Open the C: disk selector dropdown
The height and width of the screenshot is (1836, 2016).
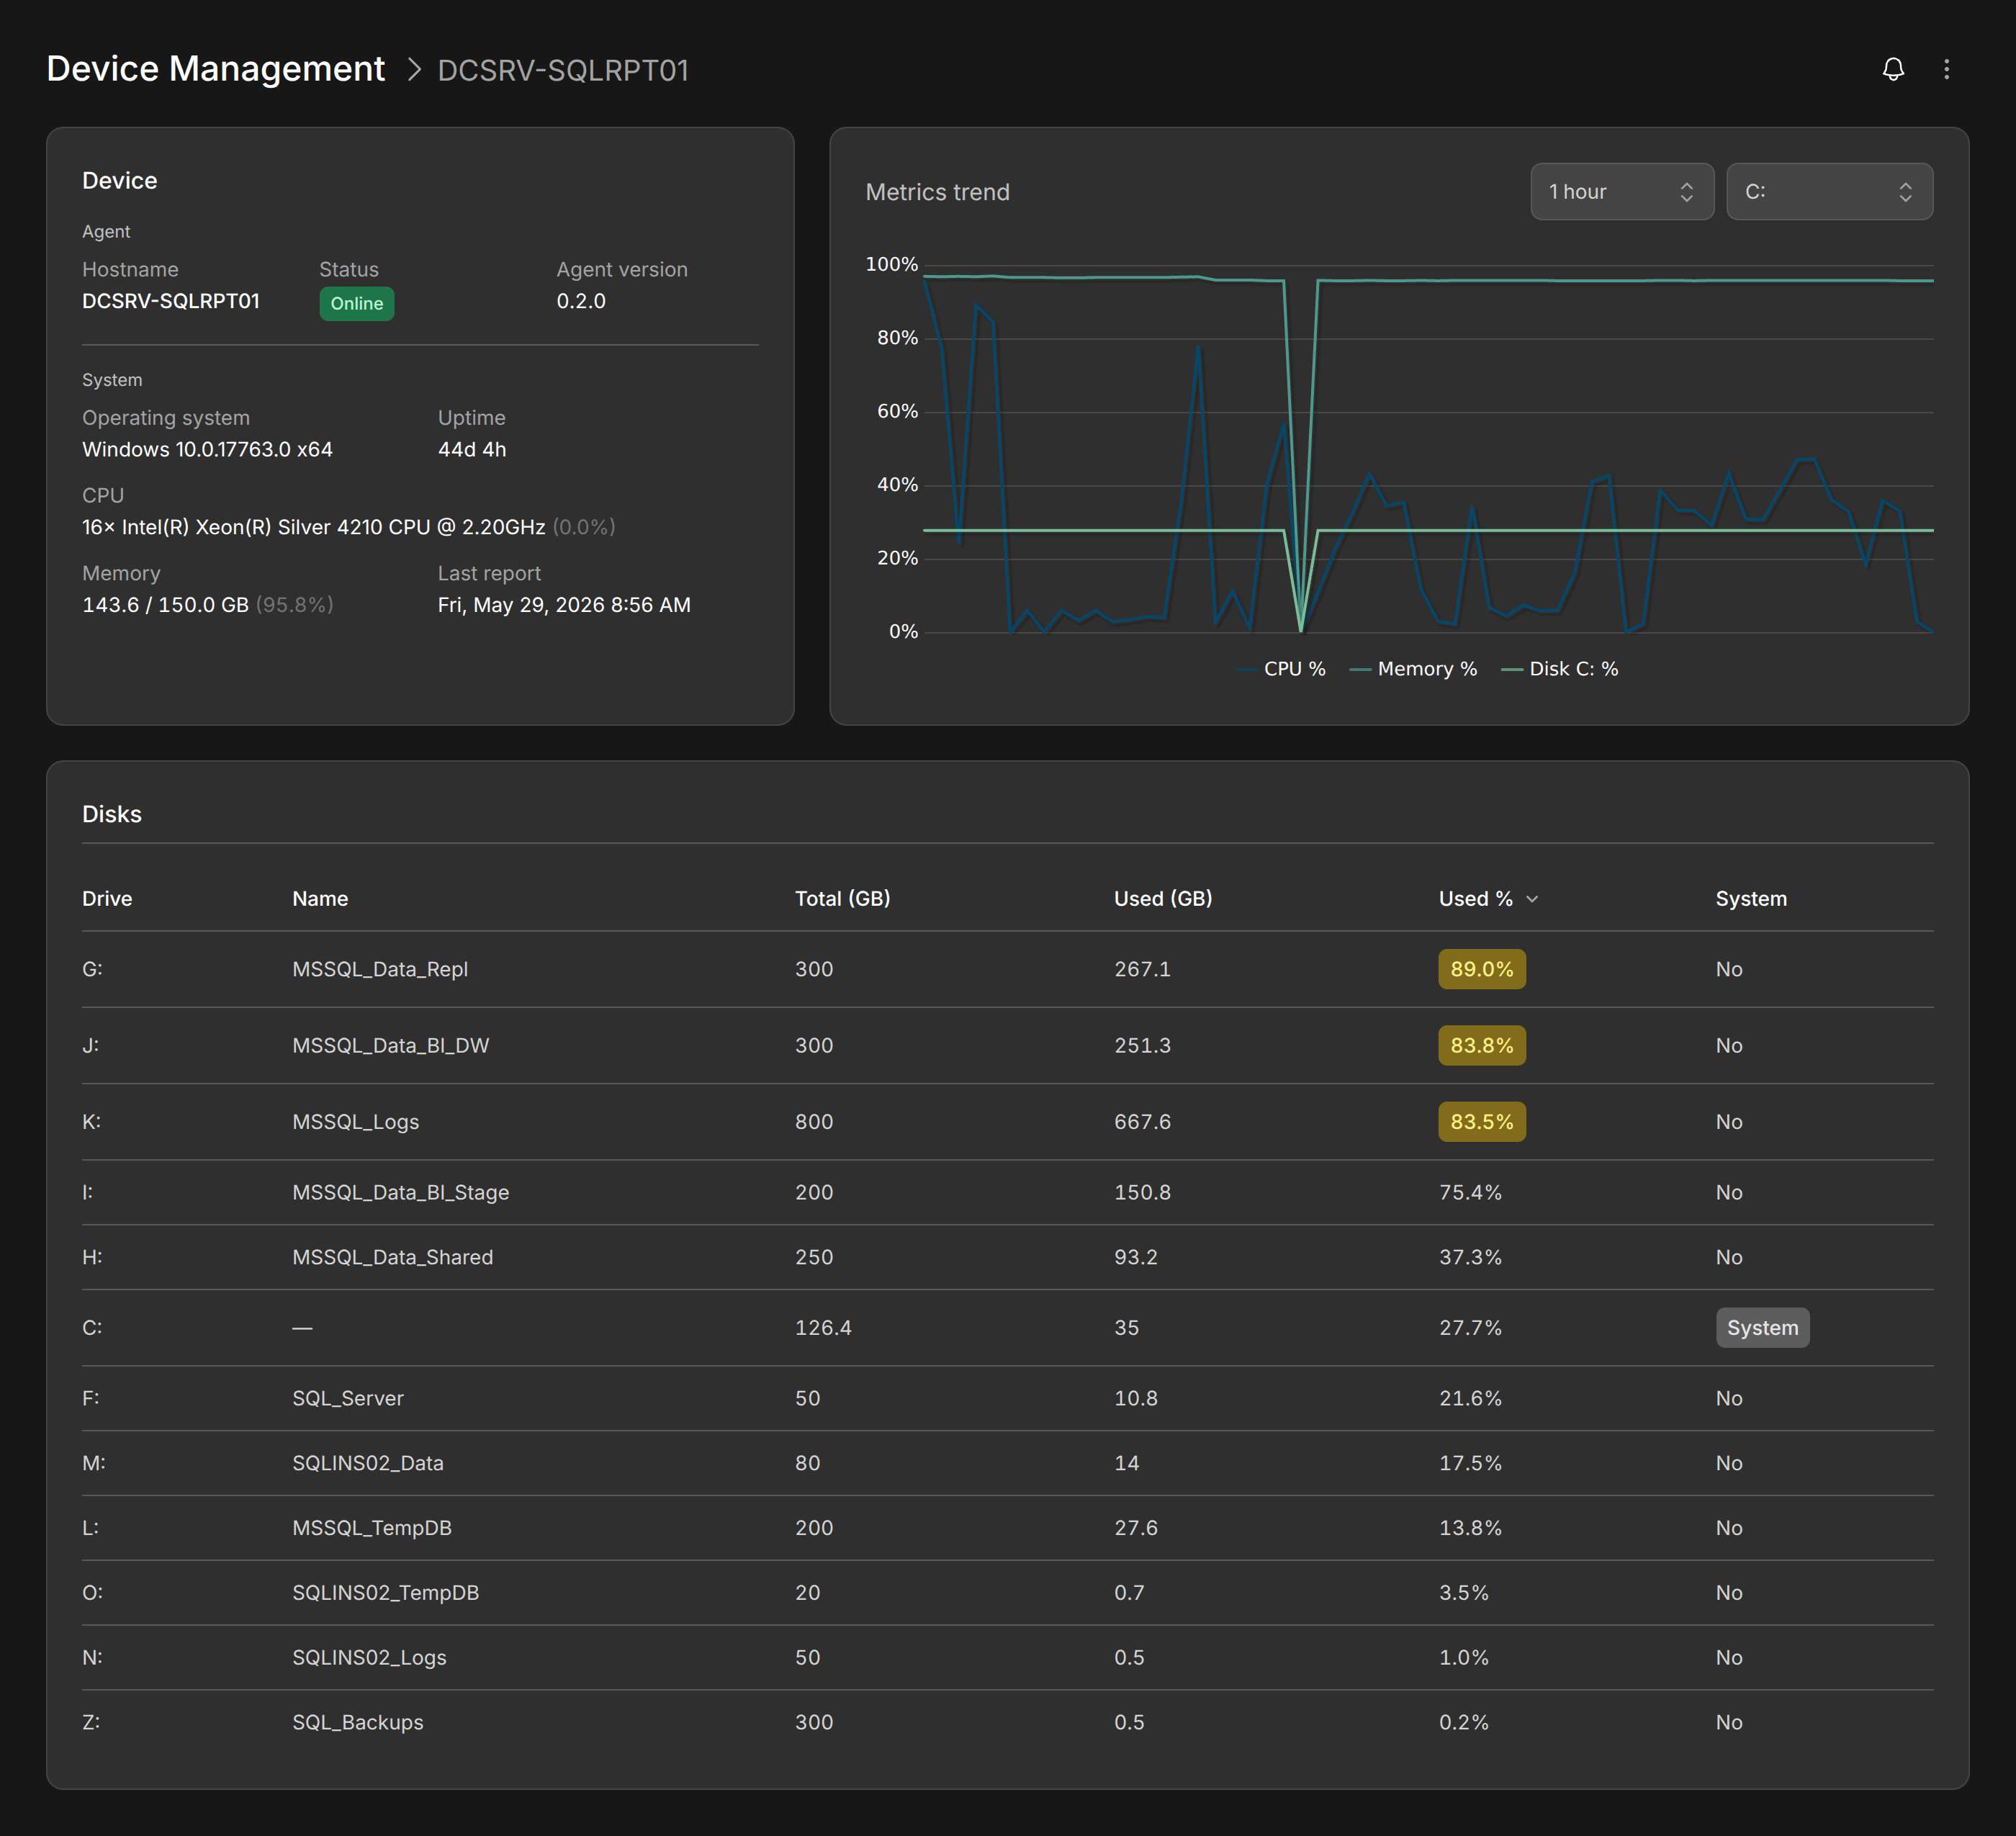pyautogui.click(x=1829, y=192)
